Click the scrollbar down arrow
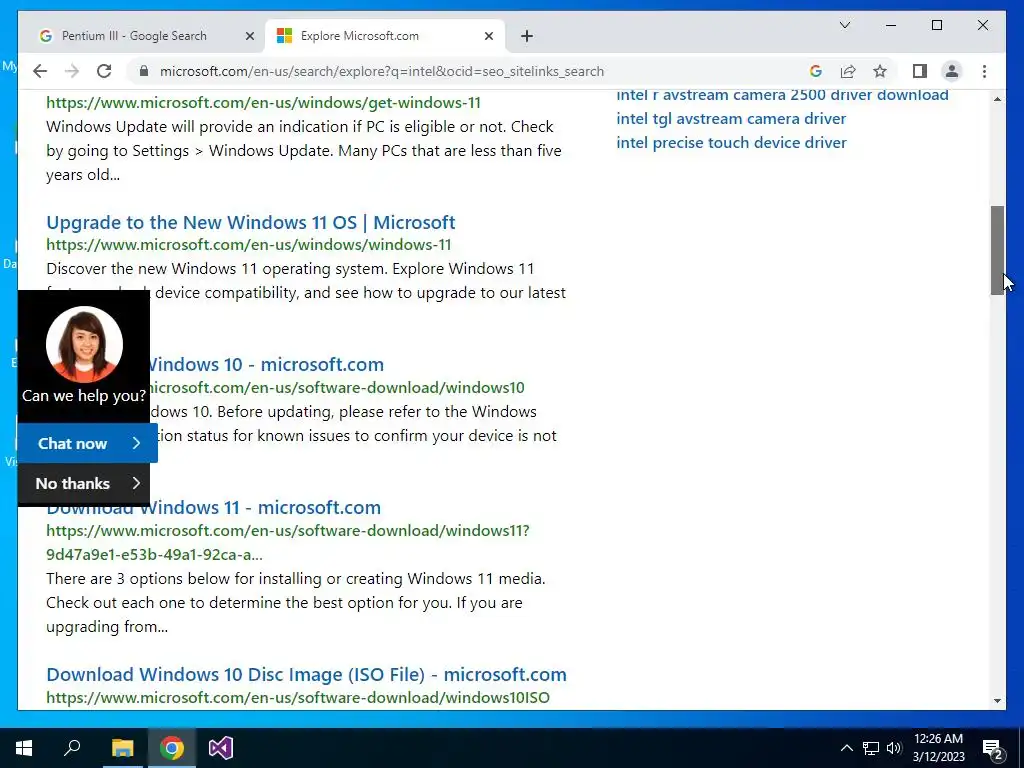The image size is (1024, 768). click(x=997, y=700)
